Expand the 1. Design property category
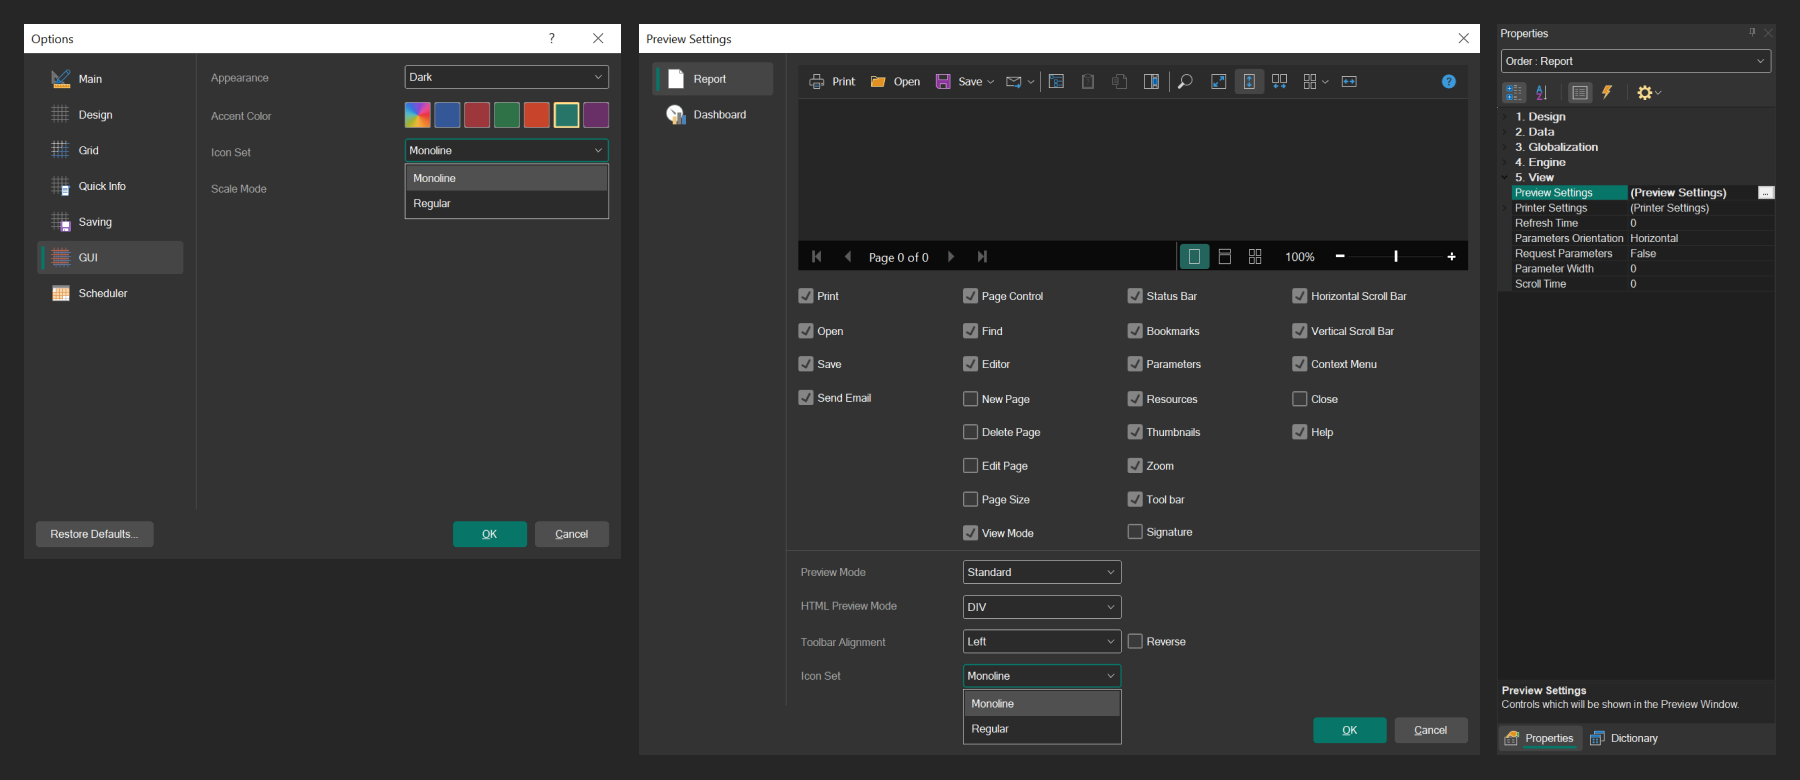Viewport: 1800px width, 780px height. click(1505, 117)
